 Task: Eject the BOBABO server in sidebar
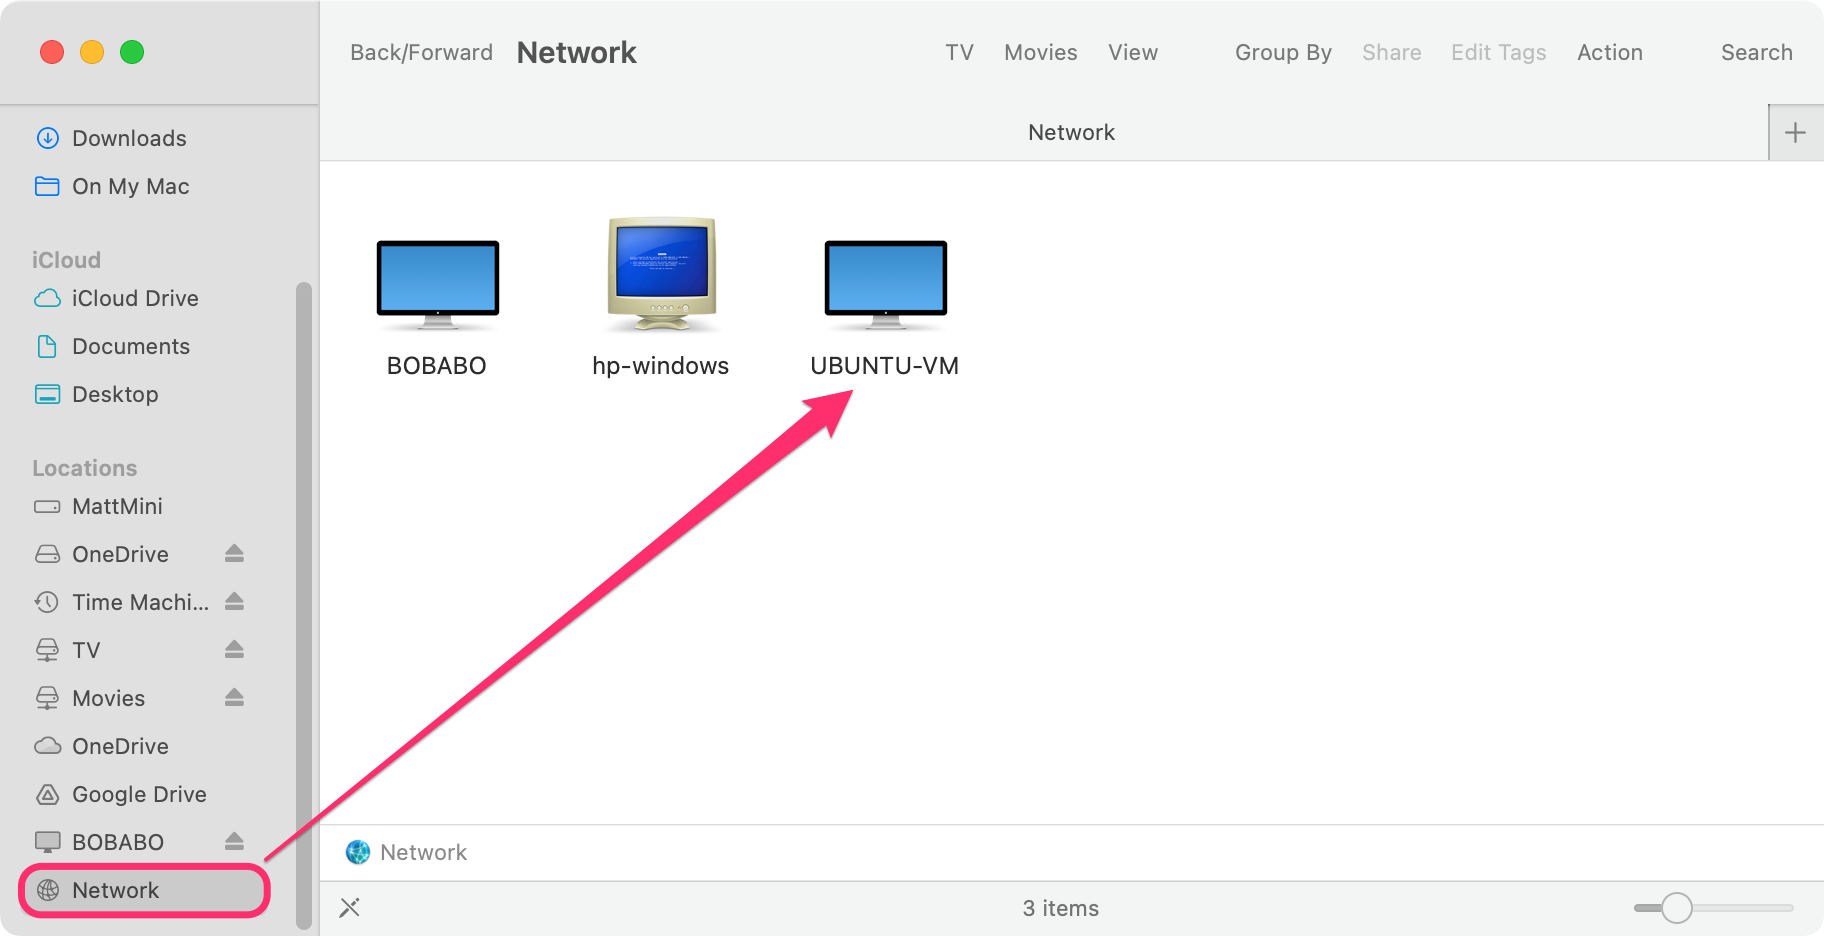(x=234, y=842)
